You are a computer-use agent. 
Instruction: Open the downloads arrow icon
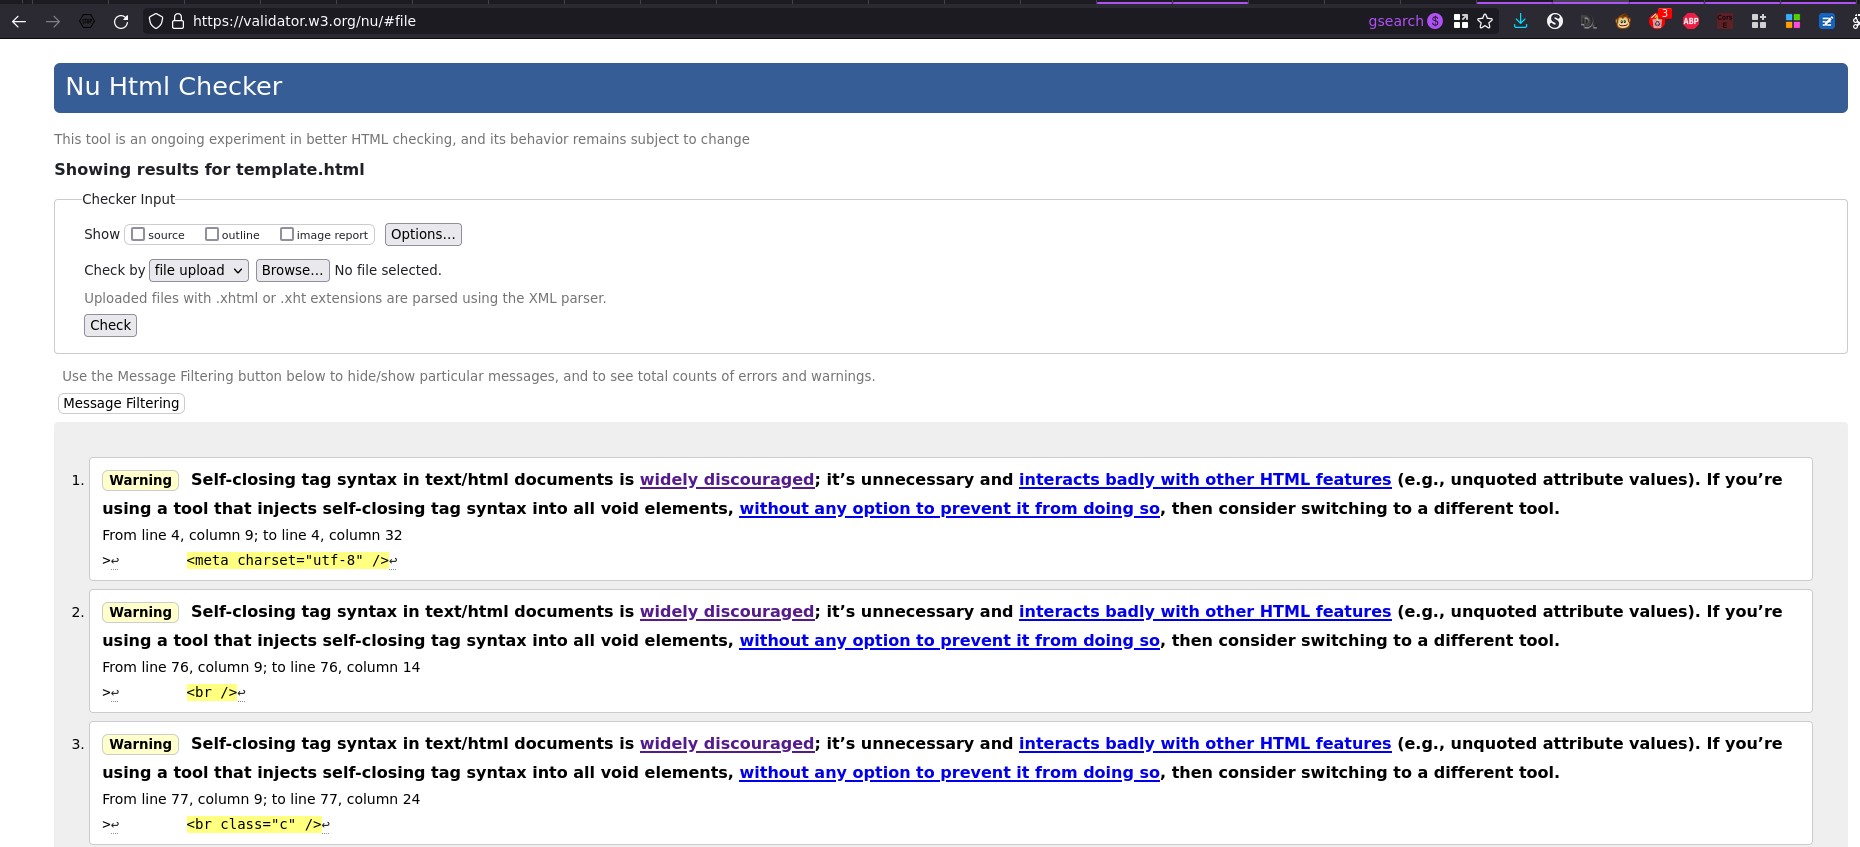[1520, 21]
